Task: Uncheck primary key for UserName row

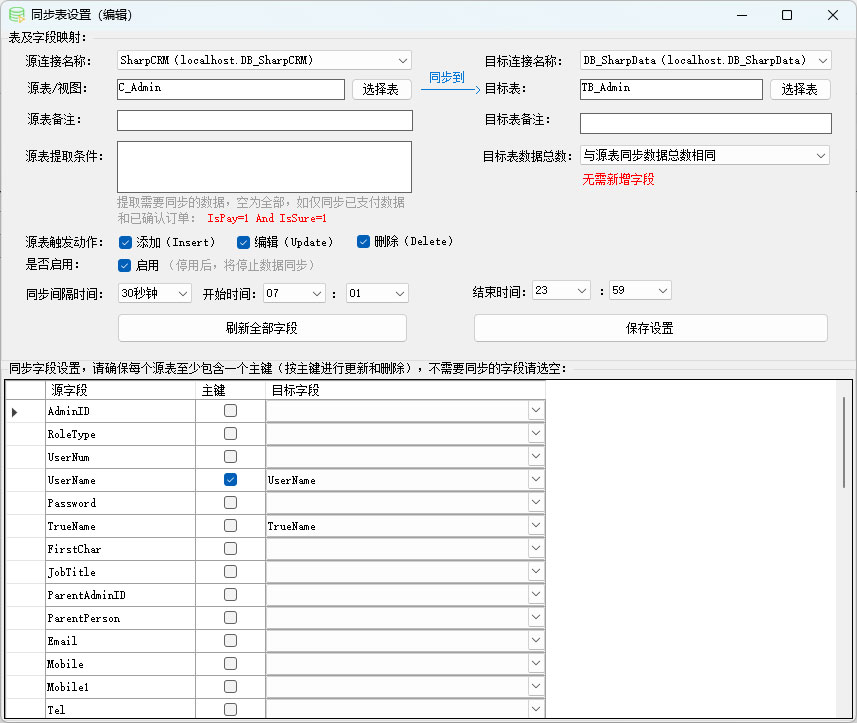Action: click(x=231, y=480)
